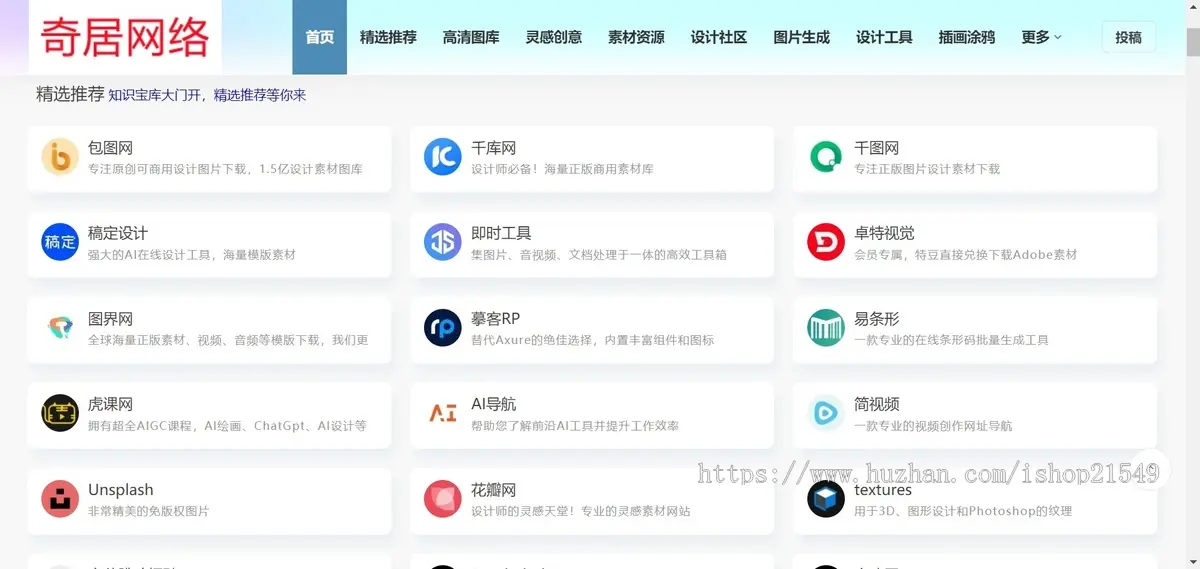Open the 即时工具 title link
Screen dimensions: 1200x569
[501, 233]
